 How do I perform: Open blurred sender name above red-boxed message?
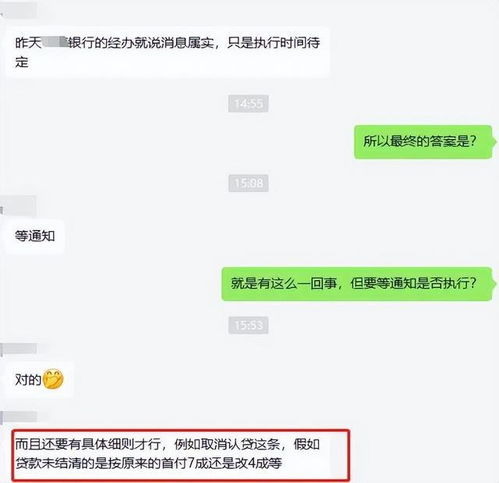point(18,417)
